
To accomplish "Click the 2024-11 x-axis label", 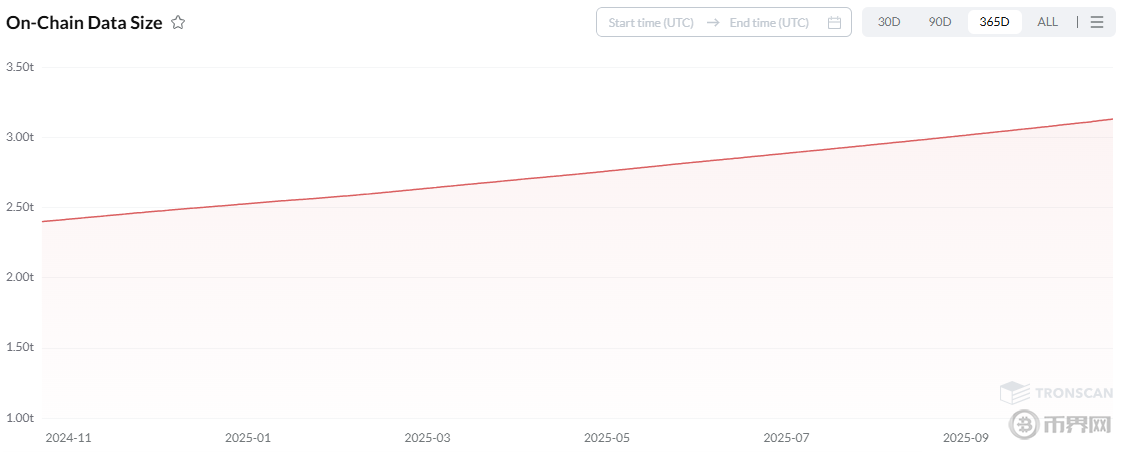I will tap(68, 438).
